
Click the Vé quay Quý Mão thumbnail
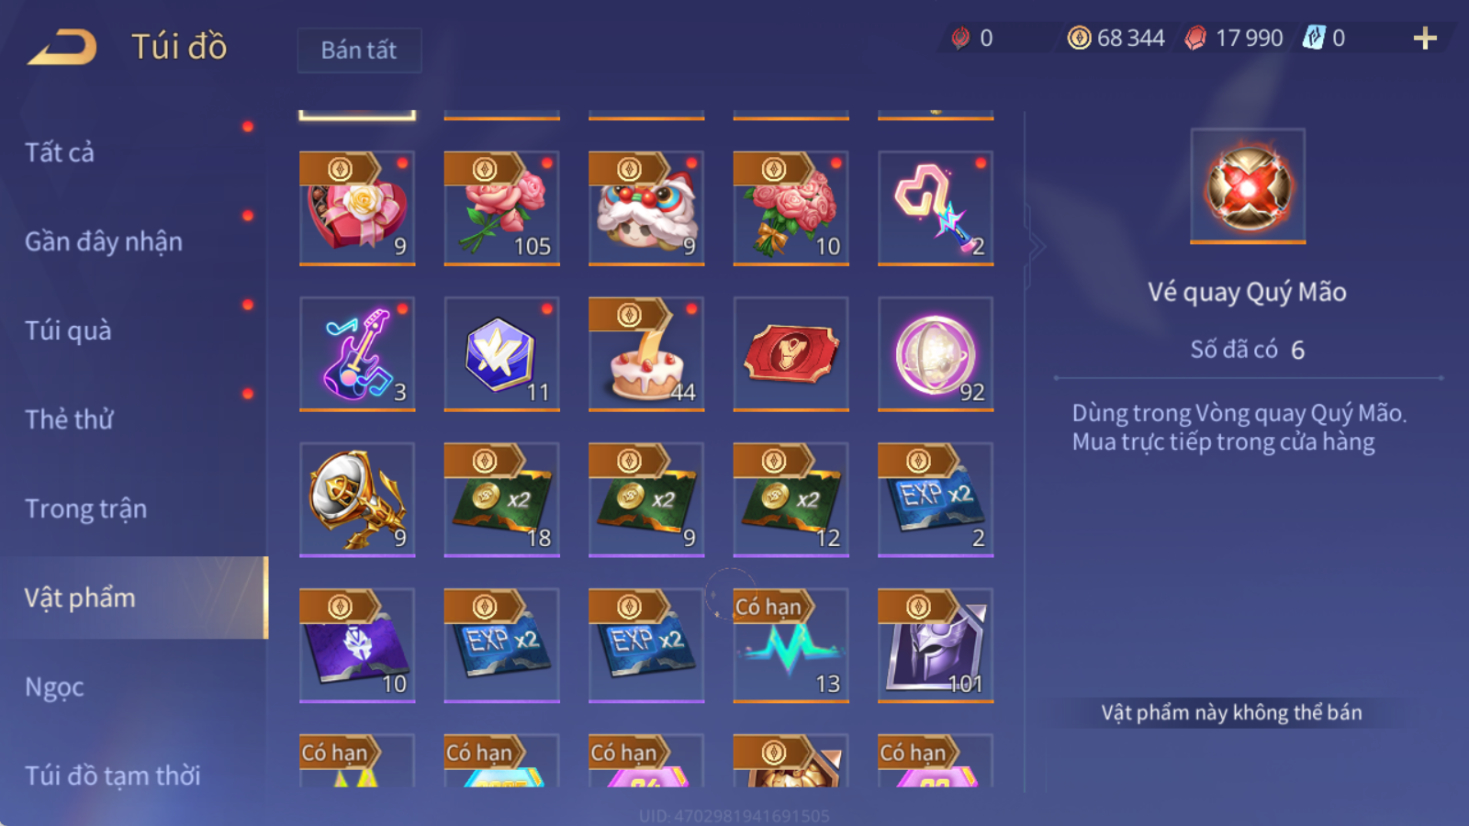coord(1247,186)
